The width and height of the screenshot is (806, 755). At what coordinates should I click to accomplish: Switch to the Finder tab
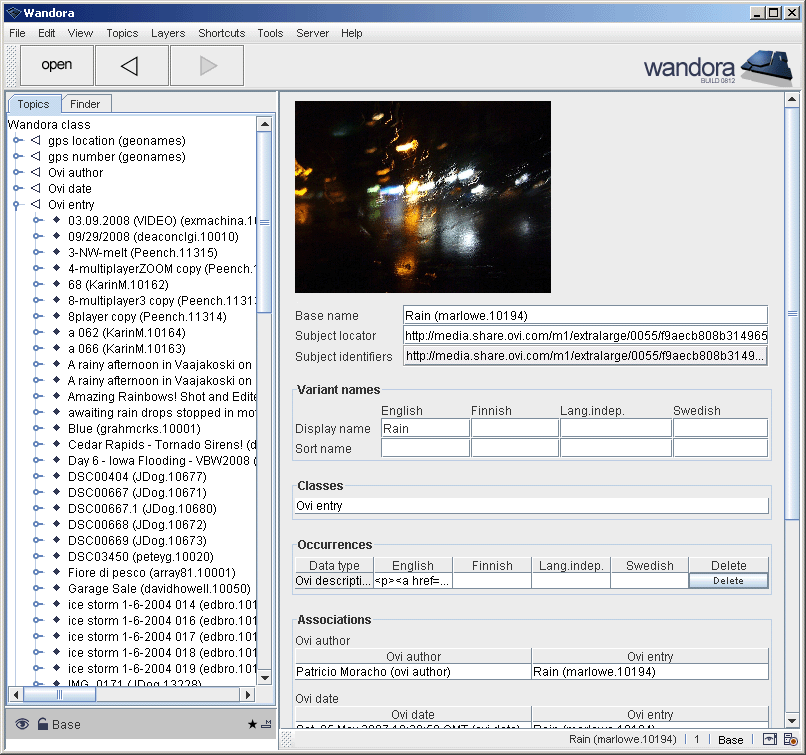pos(86,103)
